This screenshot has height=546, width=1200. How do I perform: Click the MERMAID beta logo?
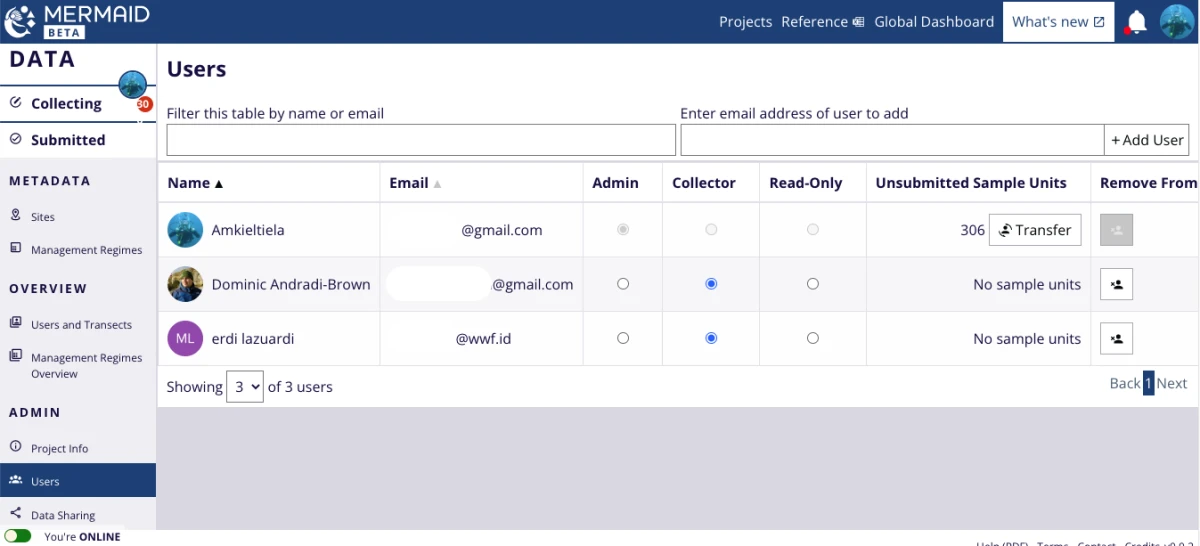[x=76, y=21]
